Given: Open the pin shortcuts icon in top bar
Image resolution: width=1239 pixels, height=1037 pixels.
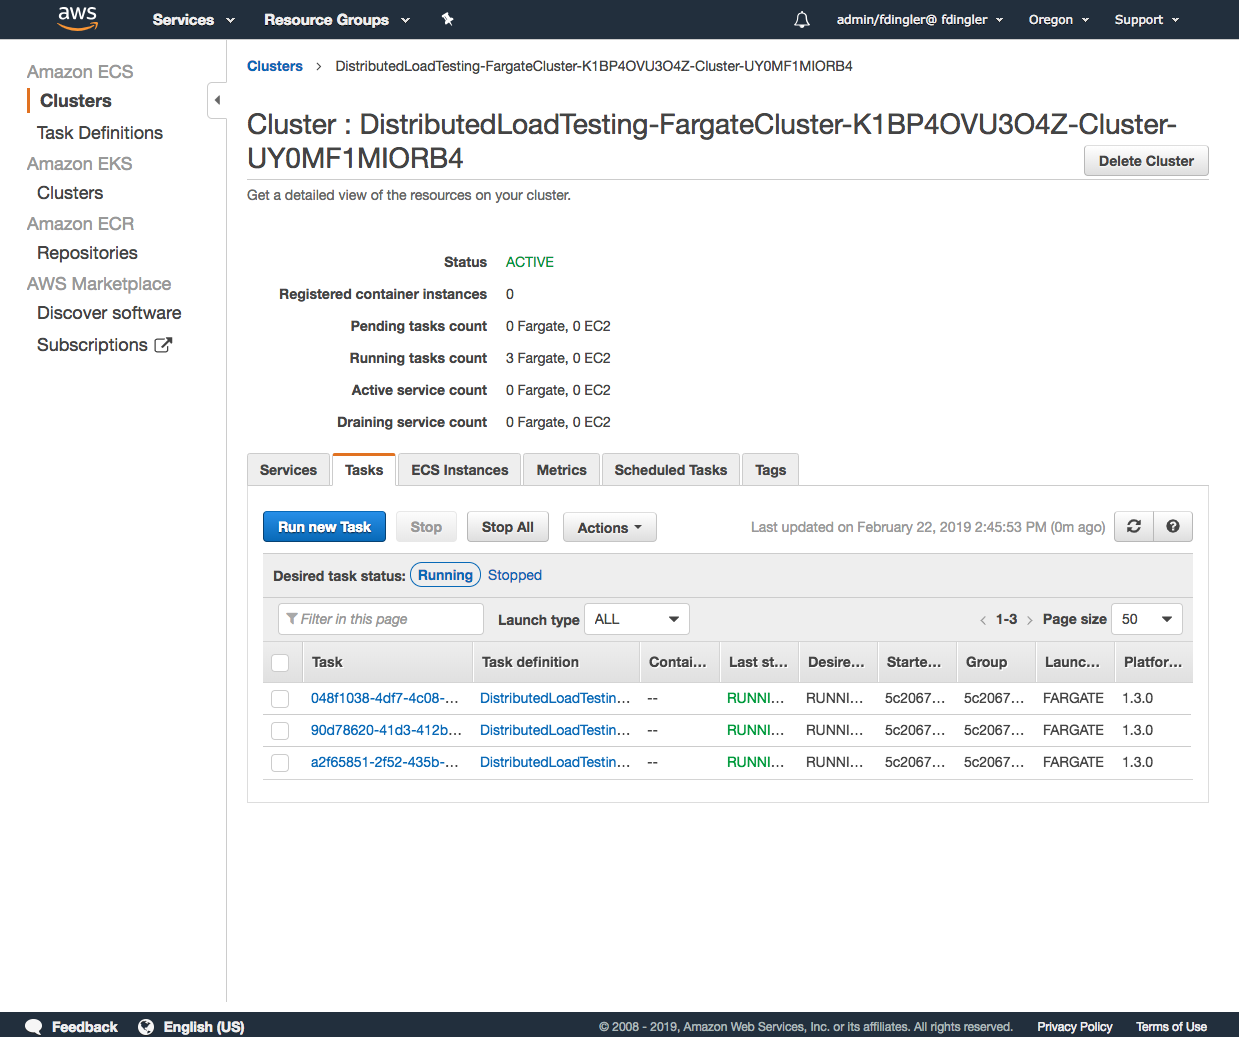Looking at the screenshot, I should click(x=447, y=19).
